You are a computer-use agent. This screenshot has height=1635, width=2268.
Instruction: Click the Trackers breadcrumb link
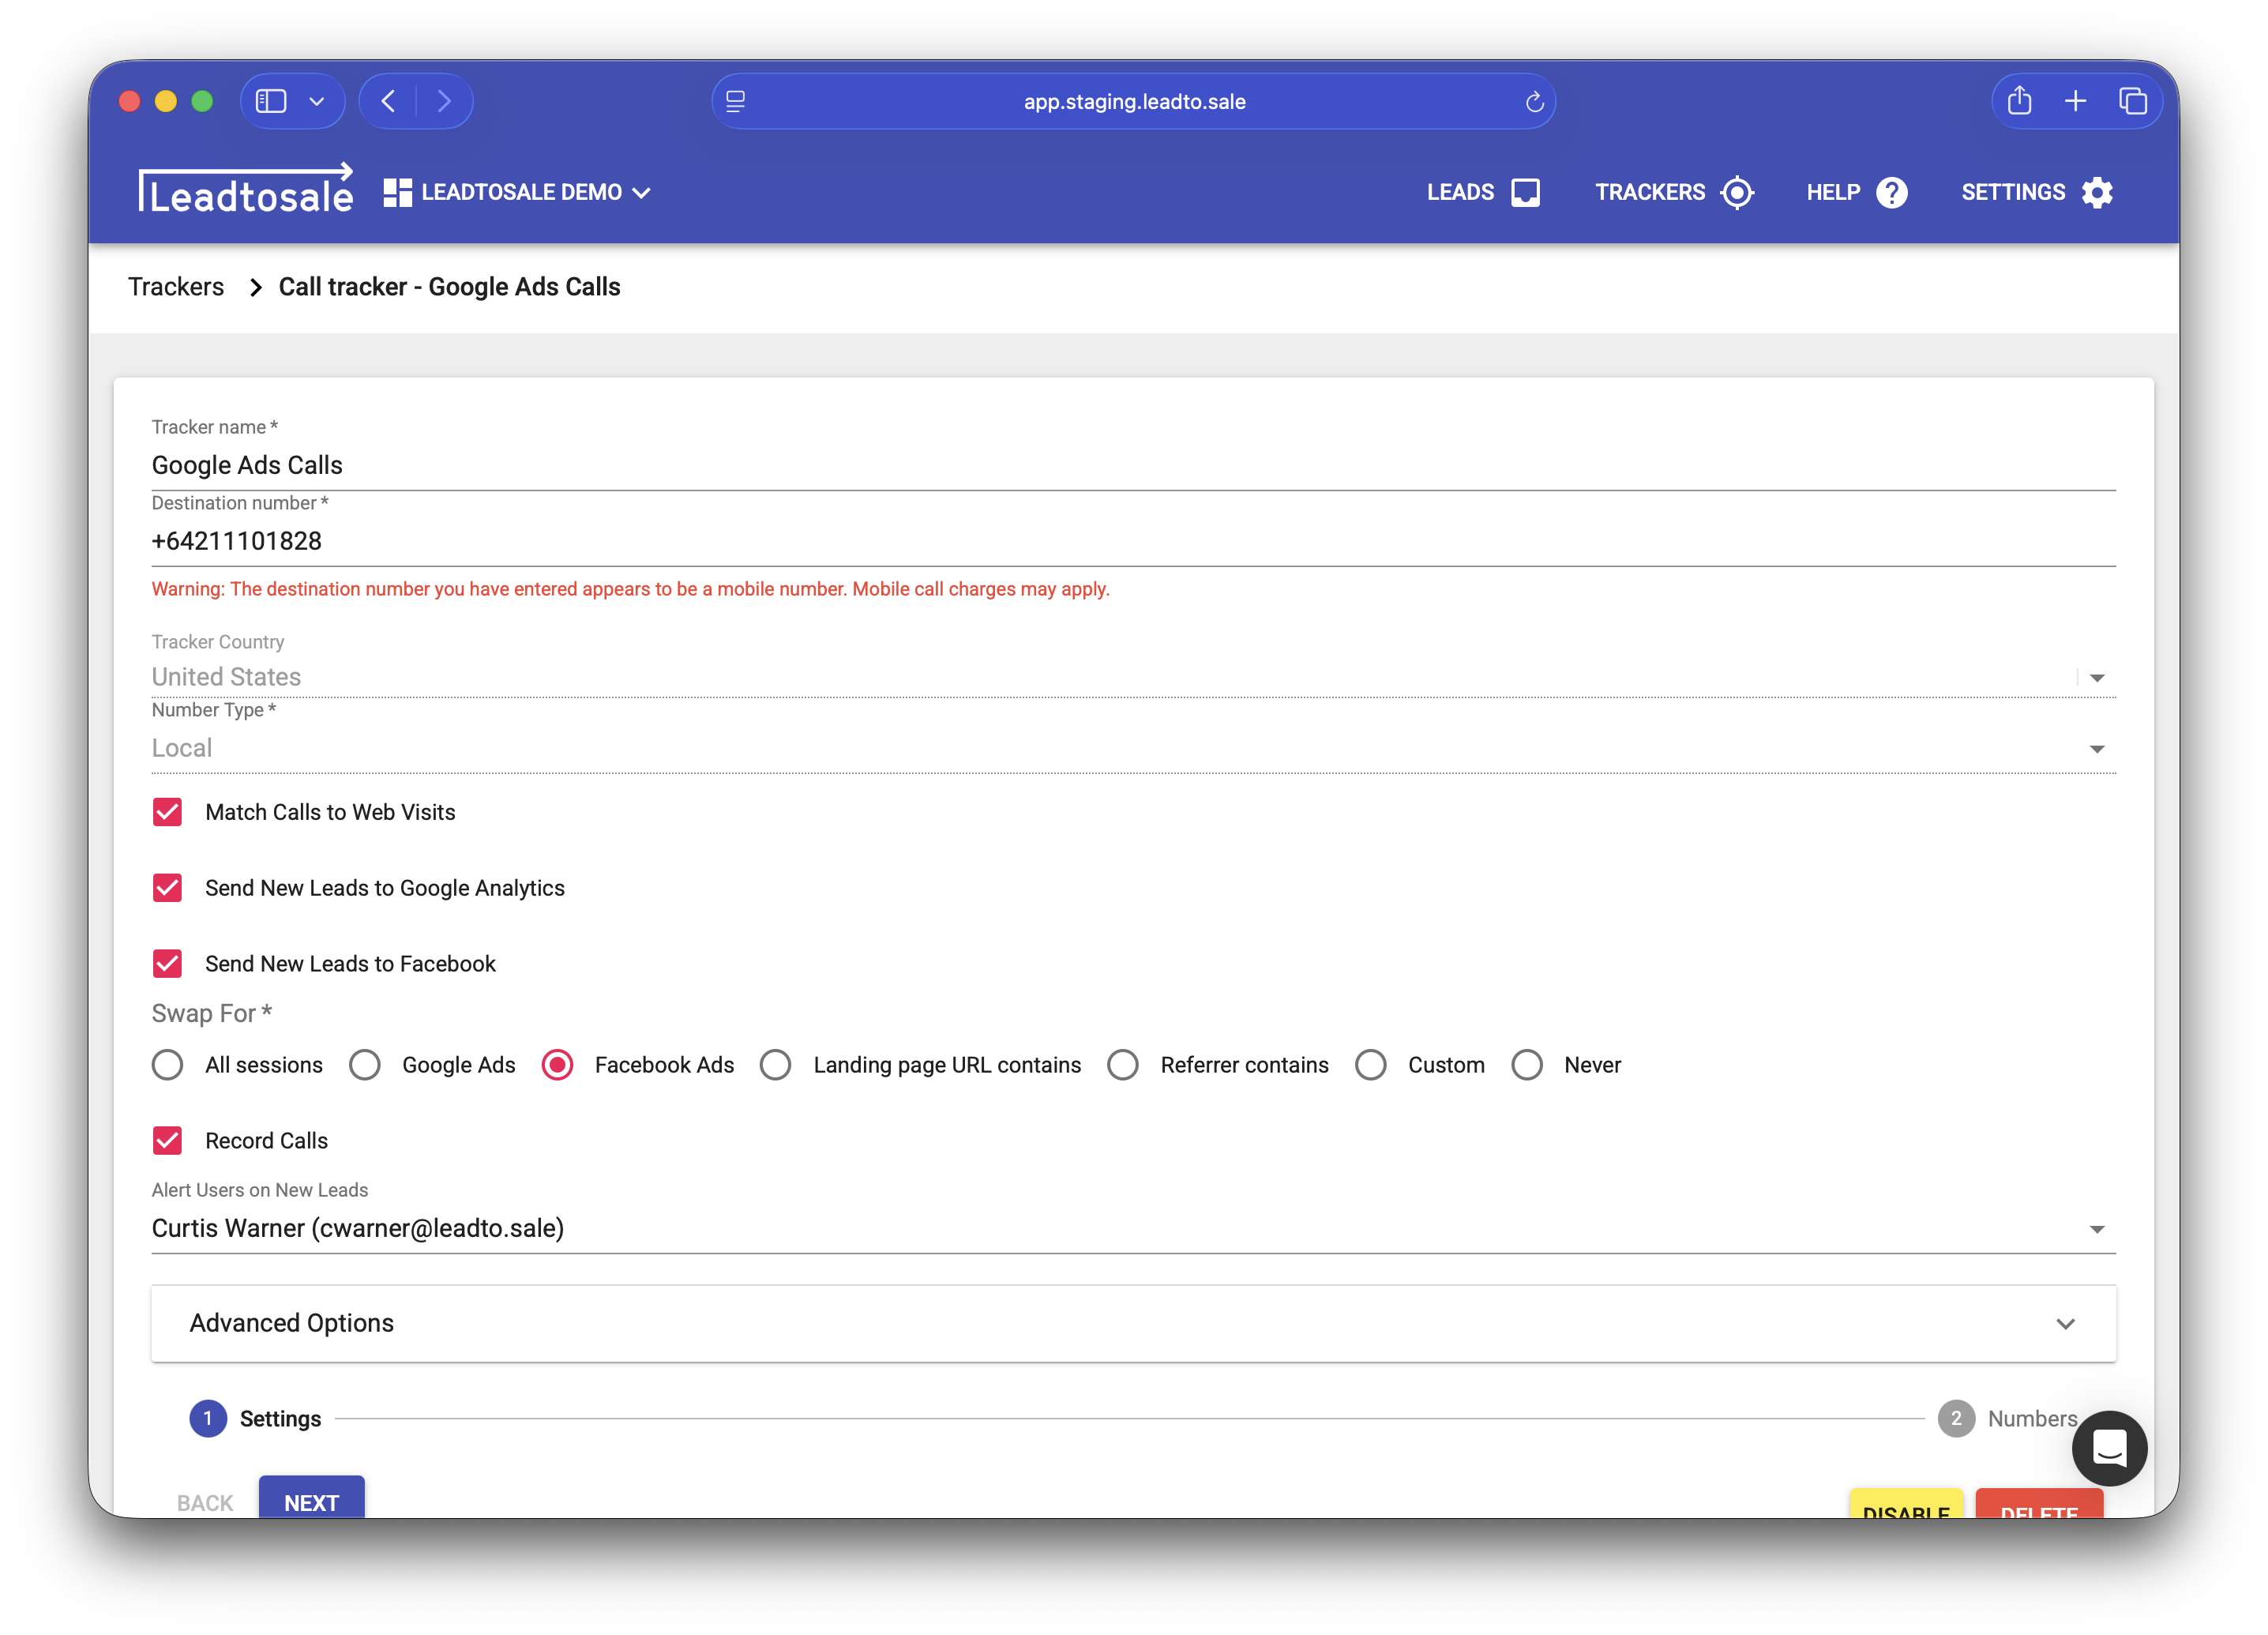coord(176,287)
